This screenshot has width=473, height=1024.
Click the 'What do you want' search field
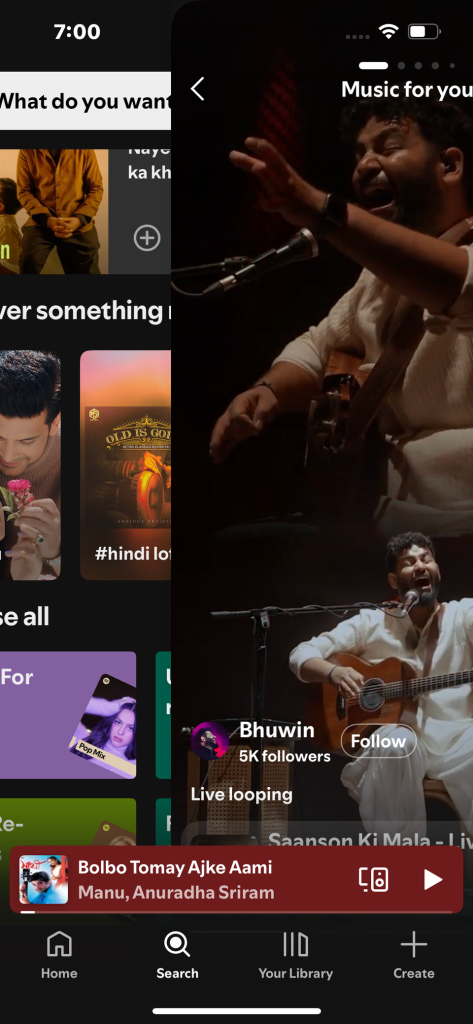(86, 101)
